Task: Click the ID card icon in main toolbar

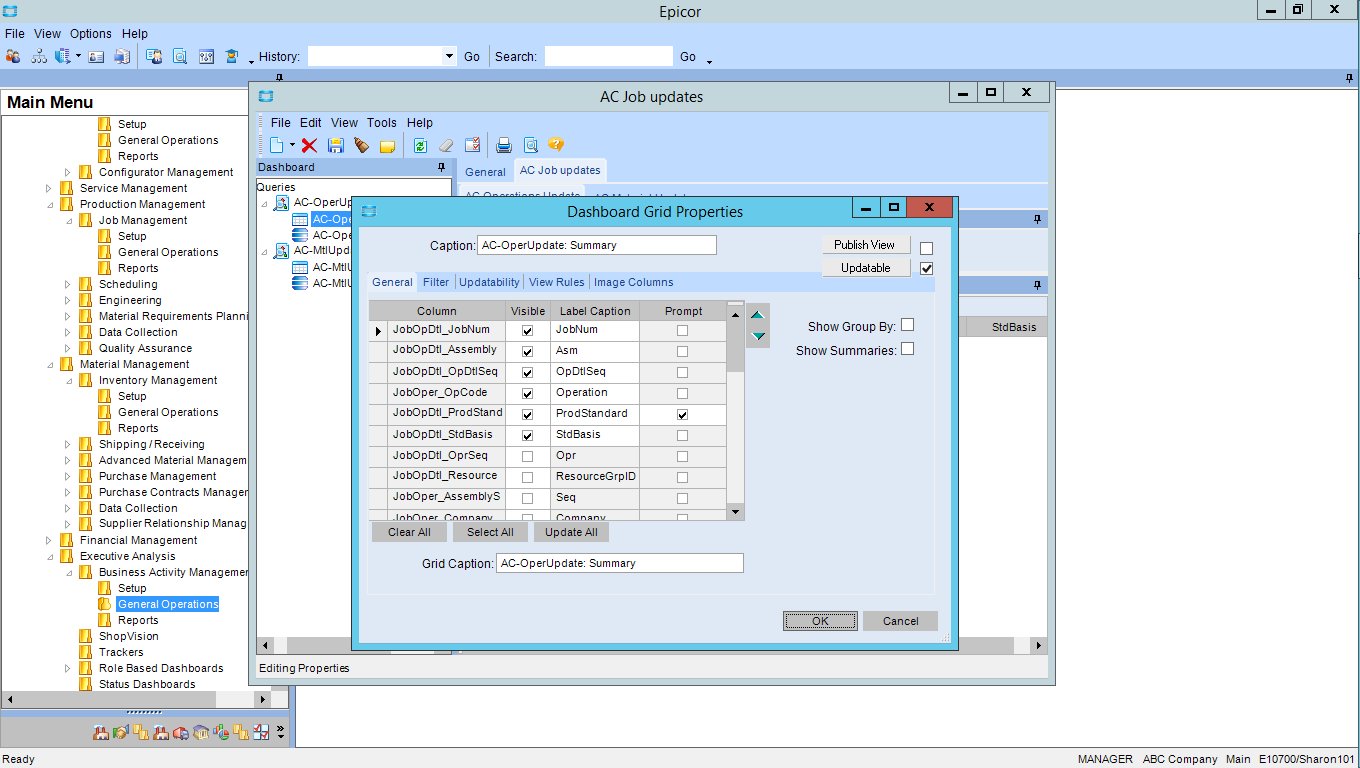Action: pyautogui.click(x=97, y=56)
